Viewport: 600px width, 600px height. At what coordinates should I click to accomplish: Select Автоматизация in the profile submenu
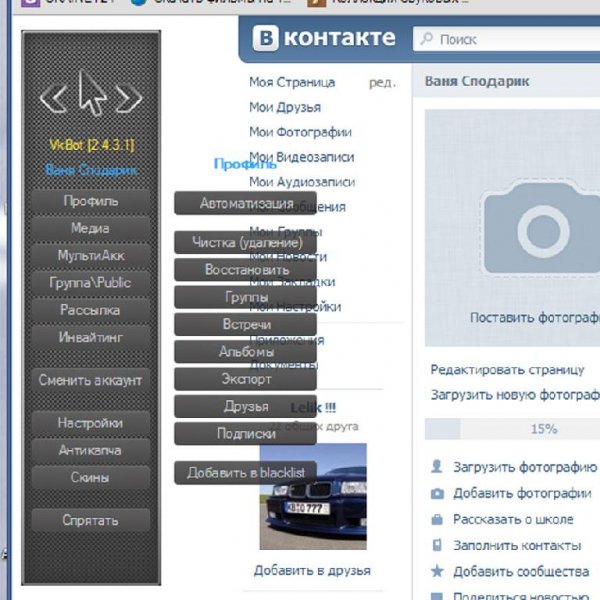click(x=245, y=203)
